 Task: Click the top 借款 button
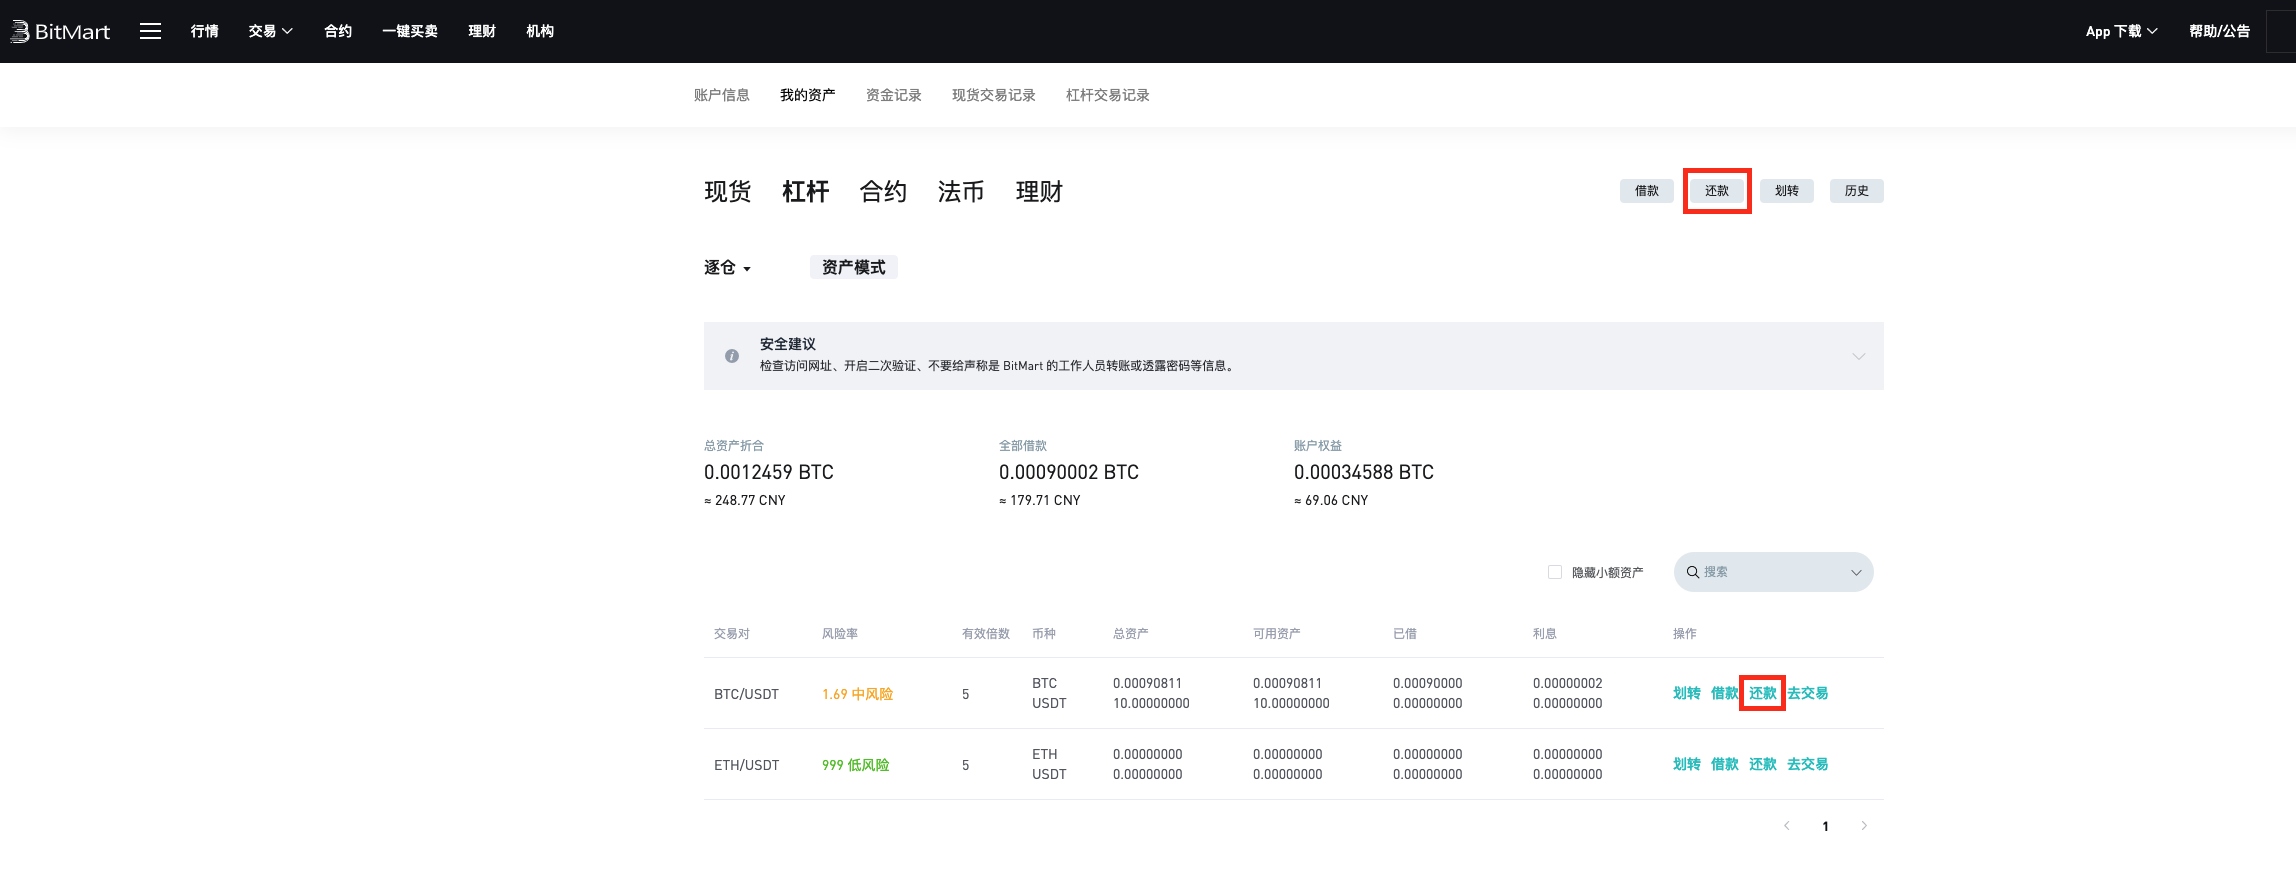[1646, 191]
